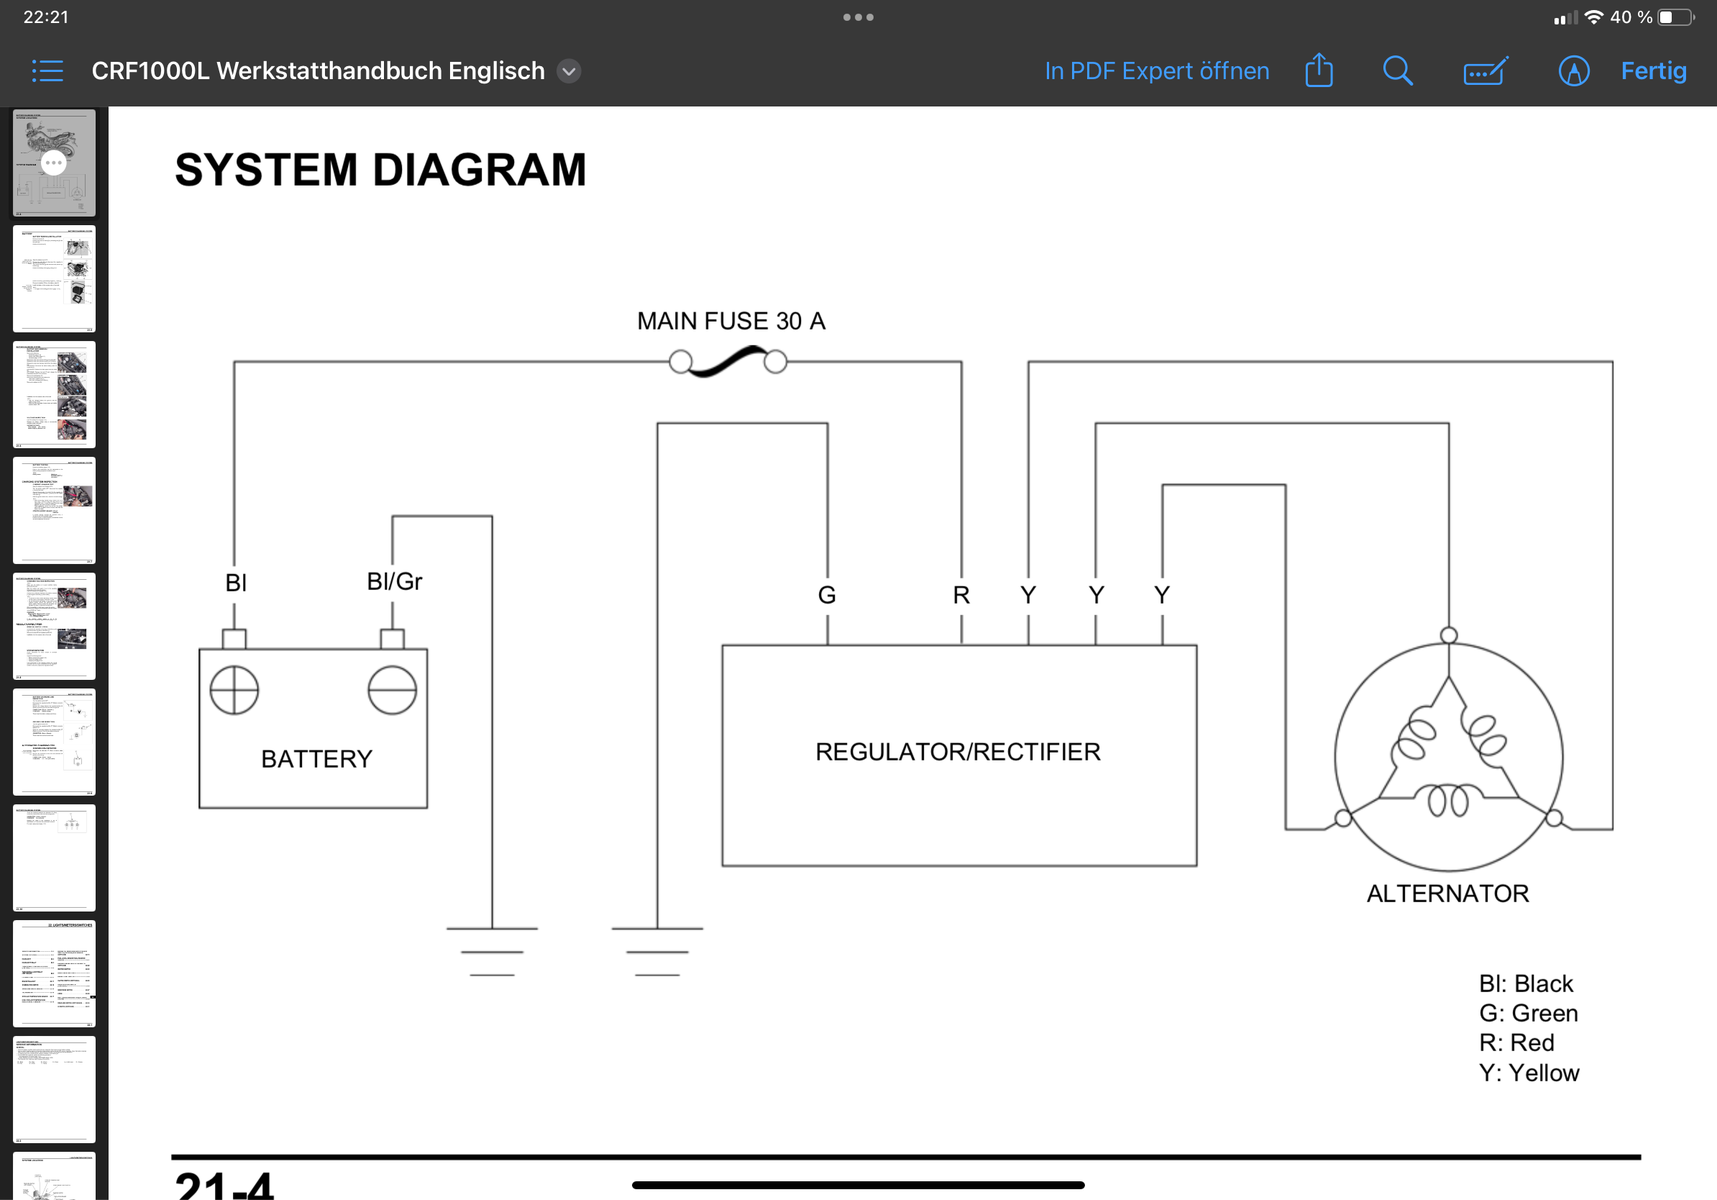This screenshot has width=1717, height=1200.
Task: Go to the fifth page thumbnail
Action: tap(54, 626)
